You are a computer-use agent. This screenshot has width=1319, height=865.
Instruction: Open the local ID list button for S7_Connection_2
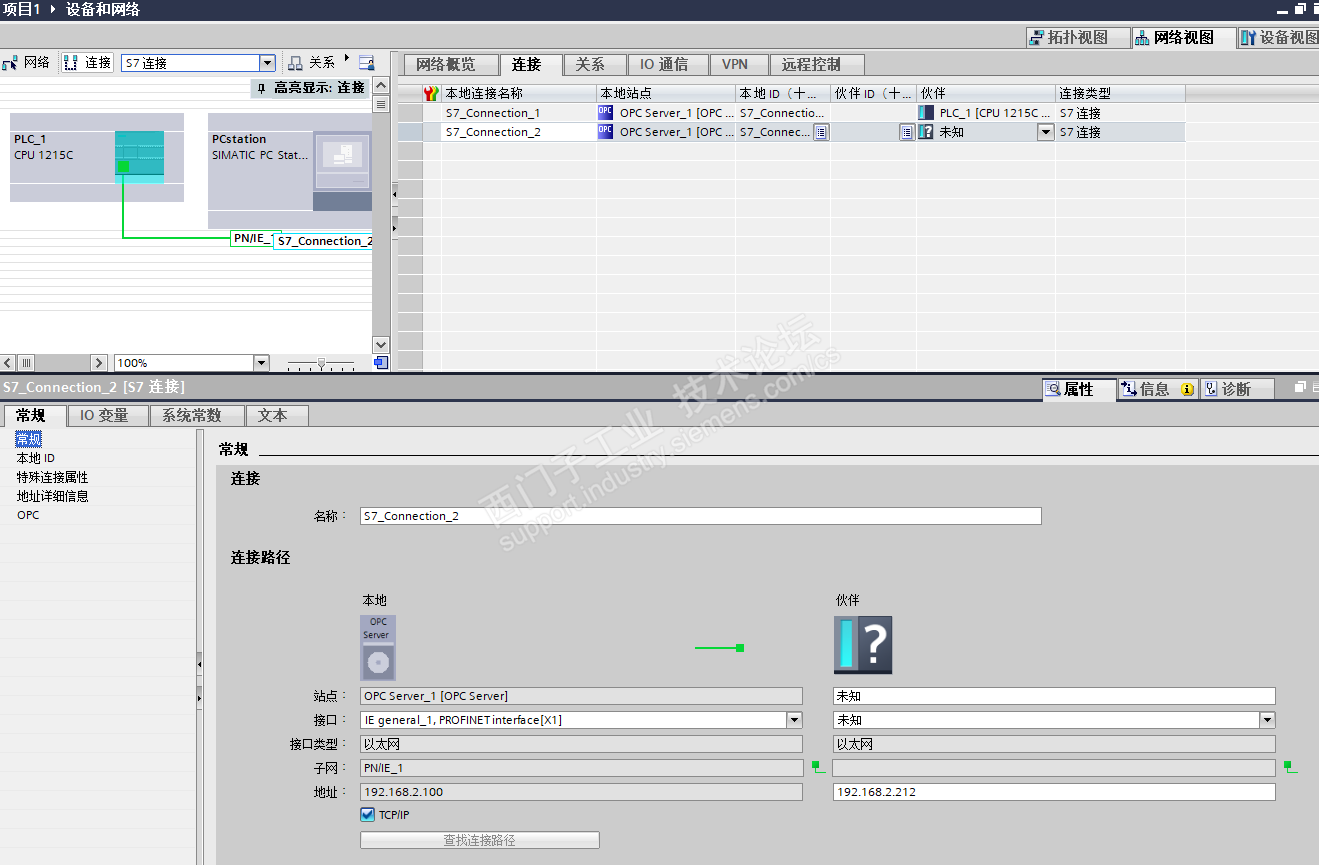pos(821,132)
